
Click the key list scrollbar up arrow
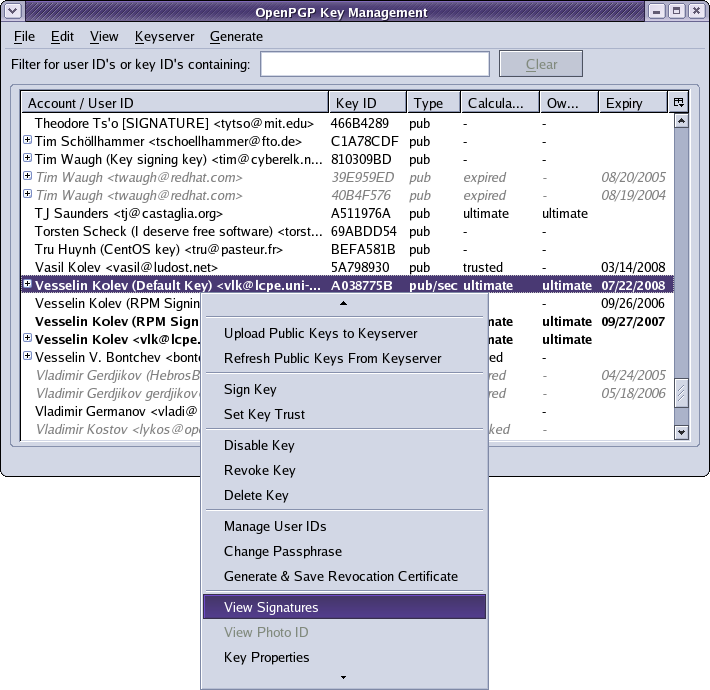681,120
